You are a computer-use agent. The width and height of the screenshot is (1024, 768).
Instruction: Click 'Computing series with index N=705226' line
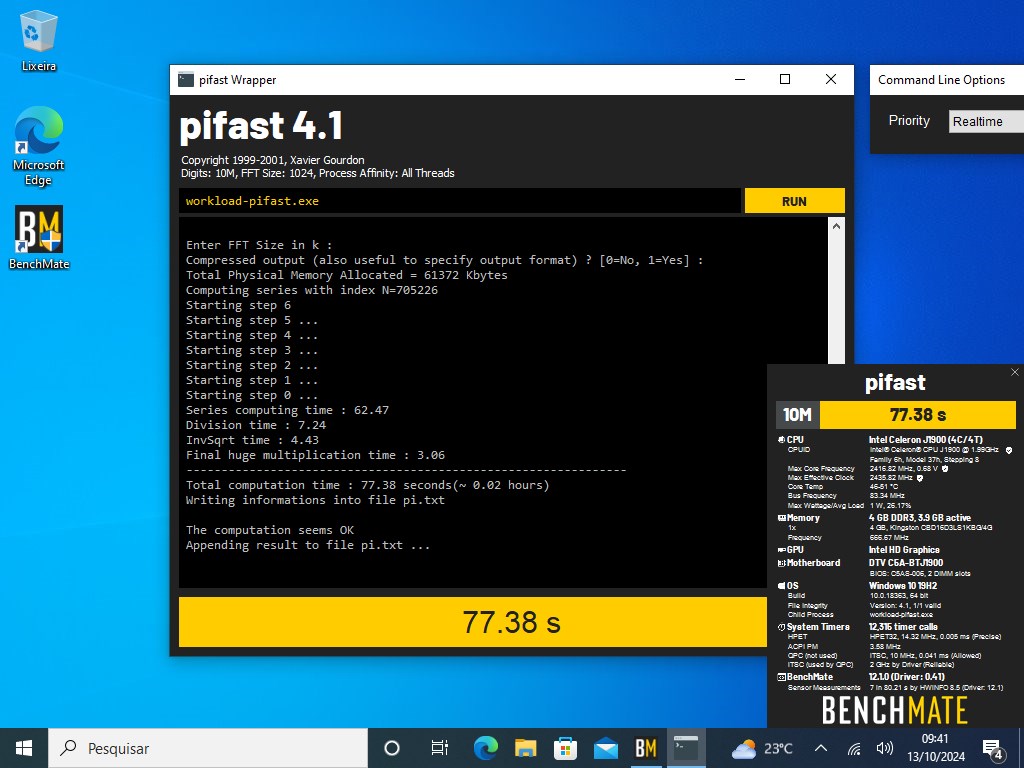(x=312, y=290)
